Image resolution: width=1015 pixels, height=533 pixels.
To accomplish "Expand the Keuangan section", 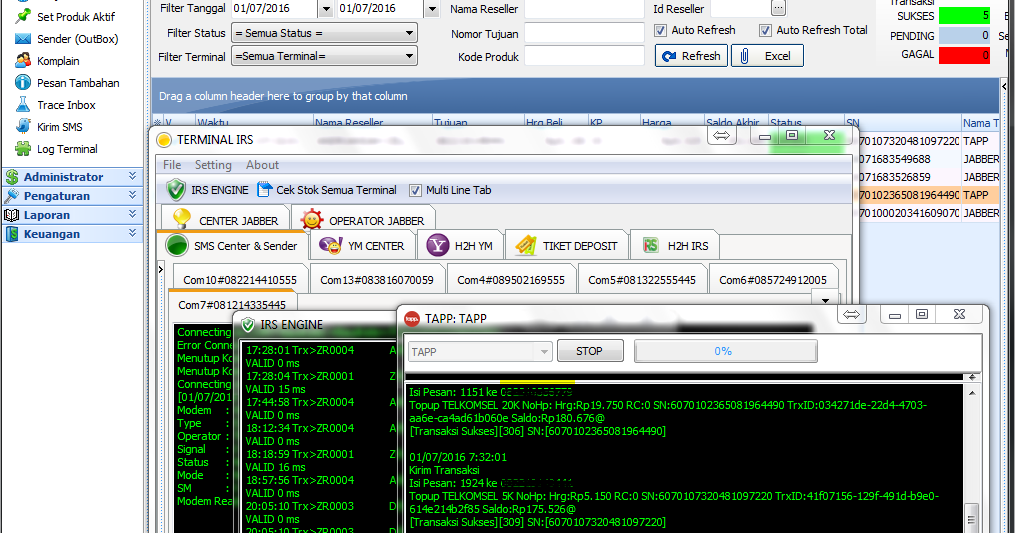I will pos(133,233).
